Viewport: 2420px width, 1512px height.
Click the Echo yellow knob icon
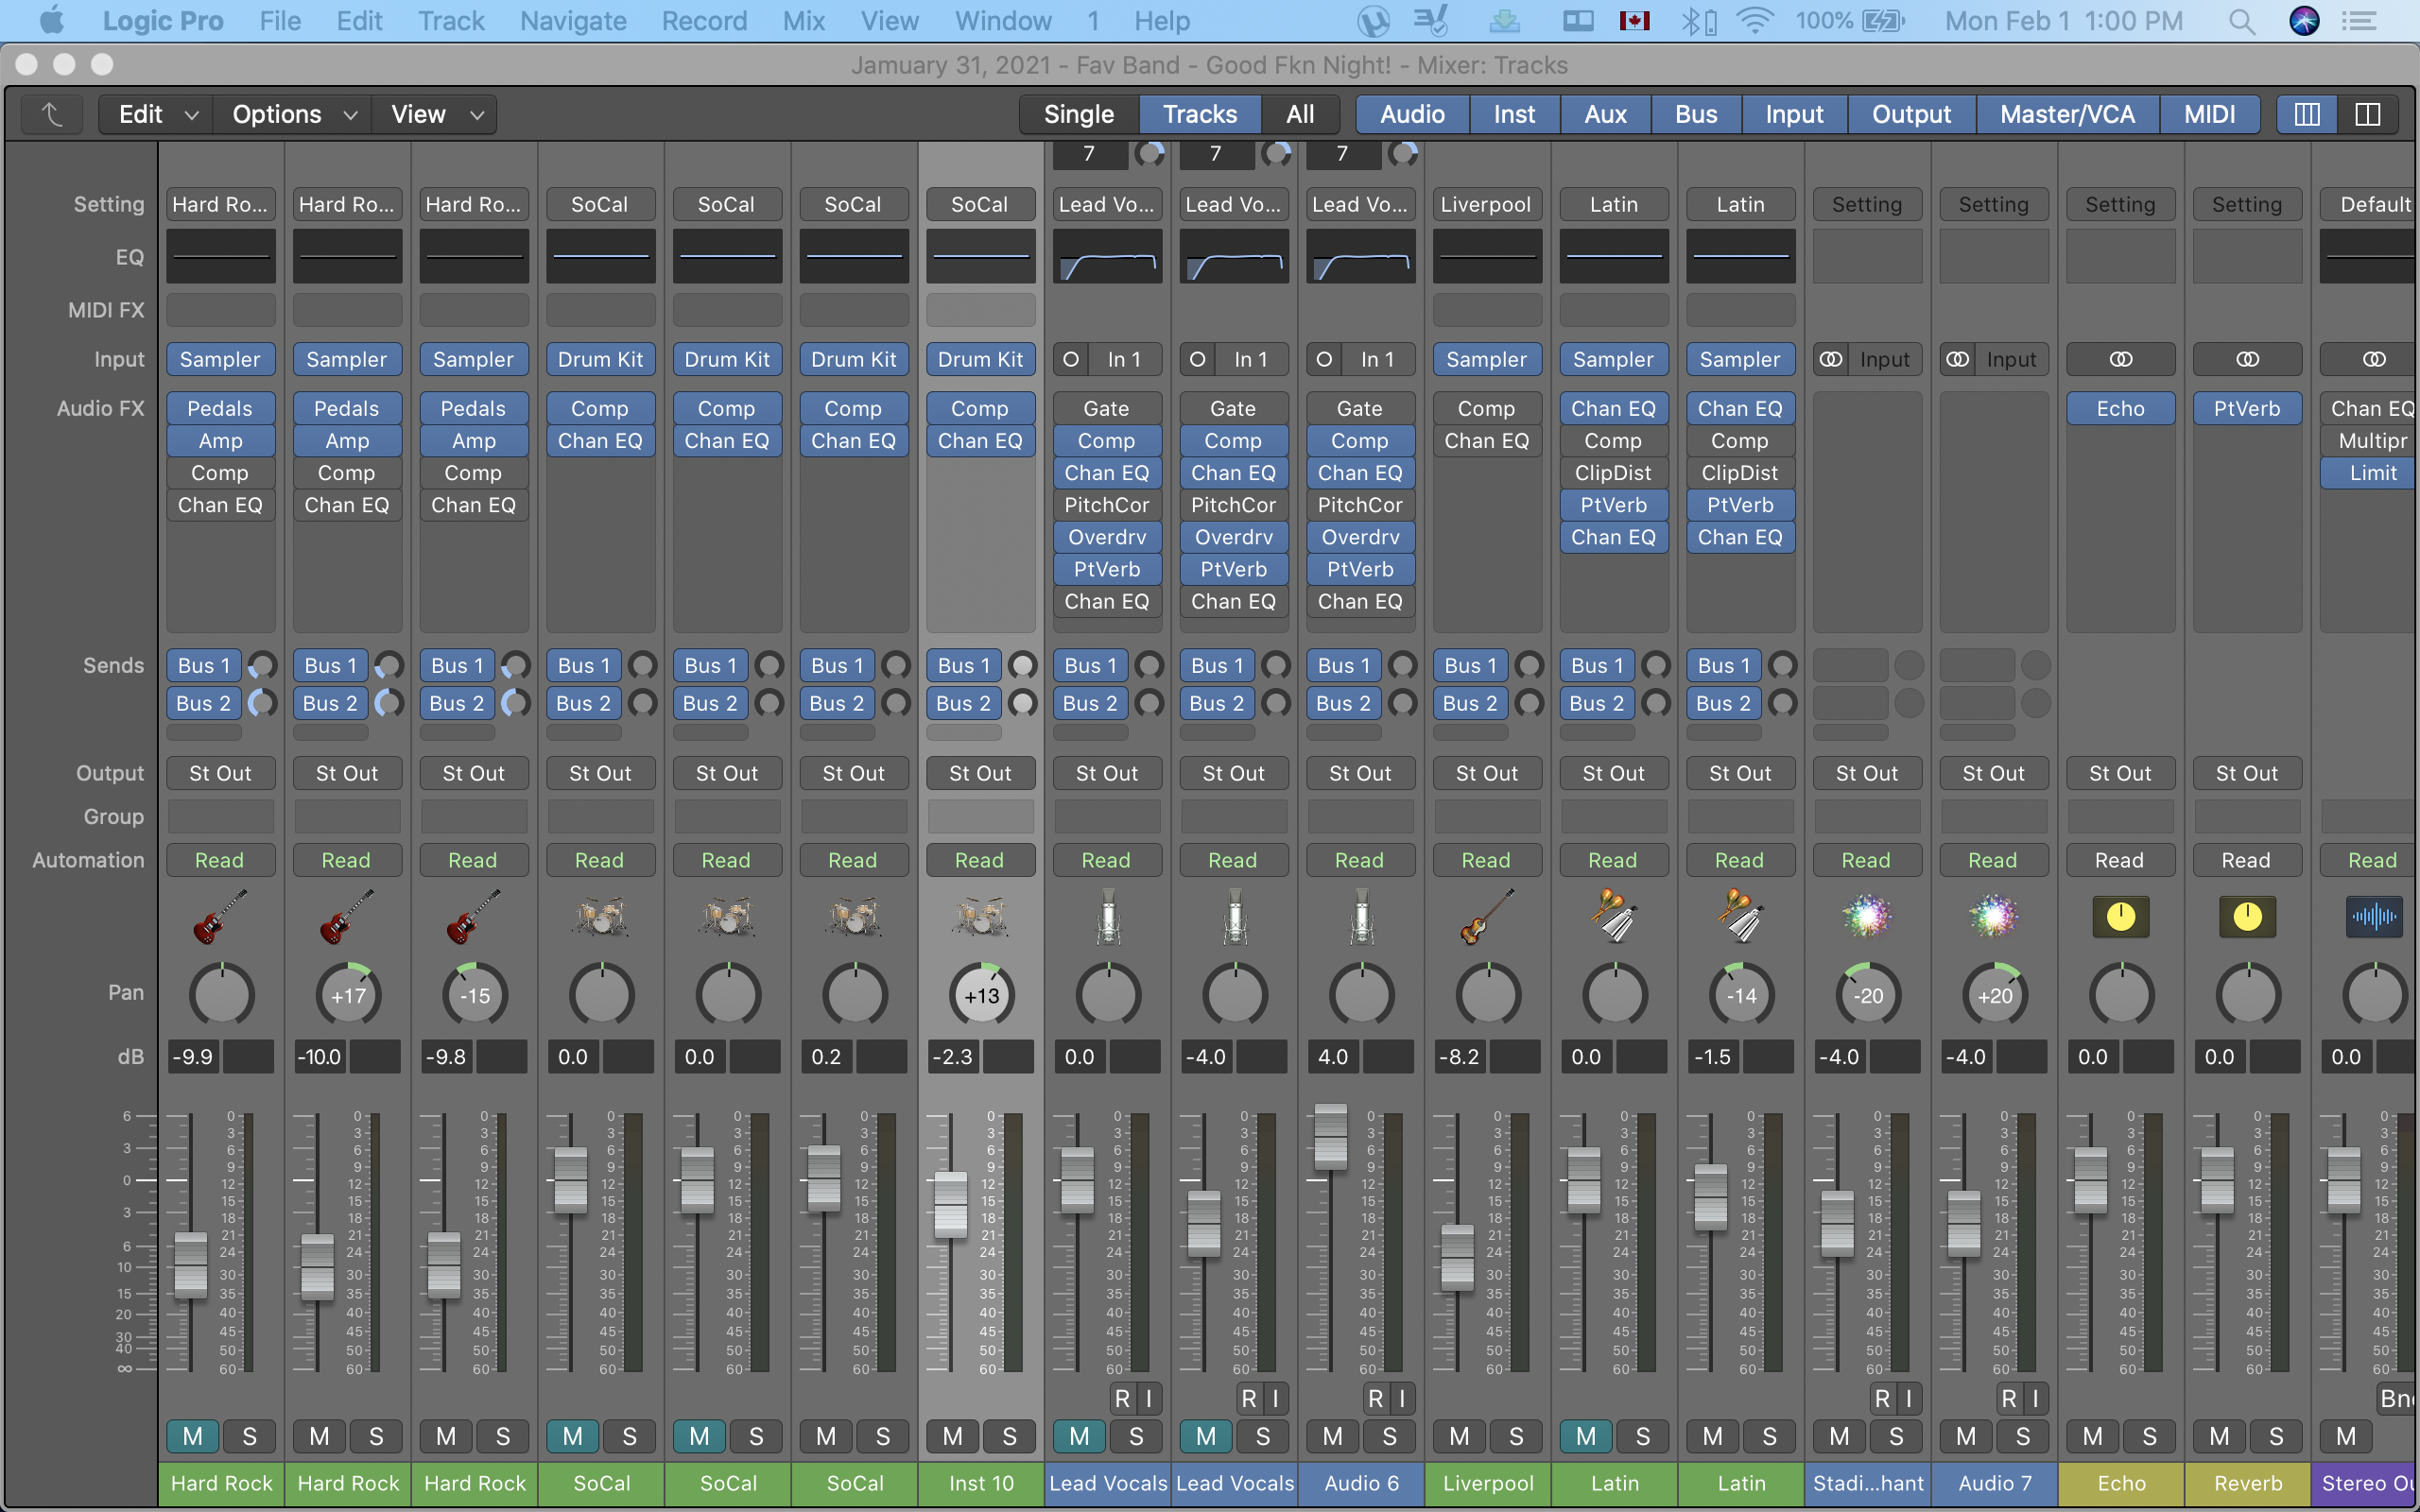(x=2120, y=916)
